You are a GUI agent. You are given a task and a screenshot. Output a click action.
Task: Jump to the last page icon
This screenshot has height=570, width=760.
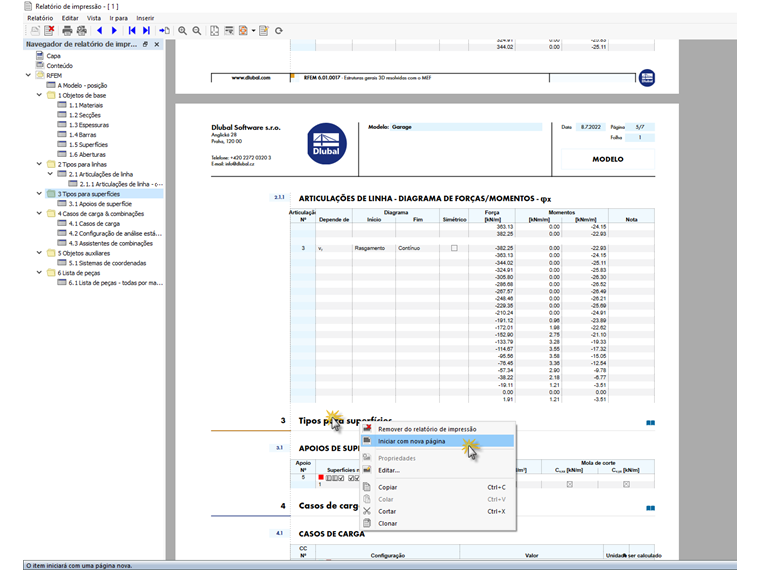pyautogui.click(x=146, y=31)
